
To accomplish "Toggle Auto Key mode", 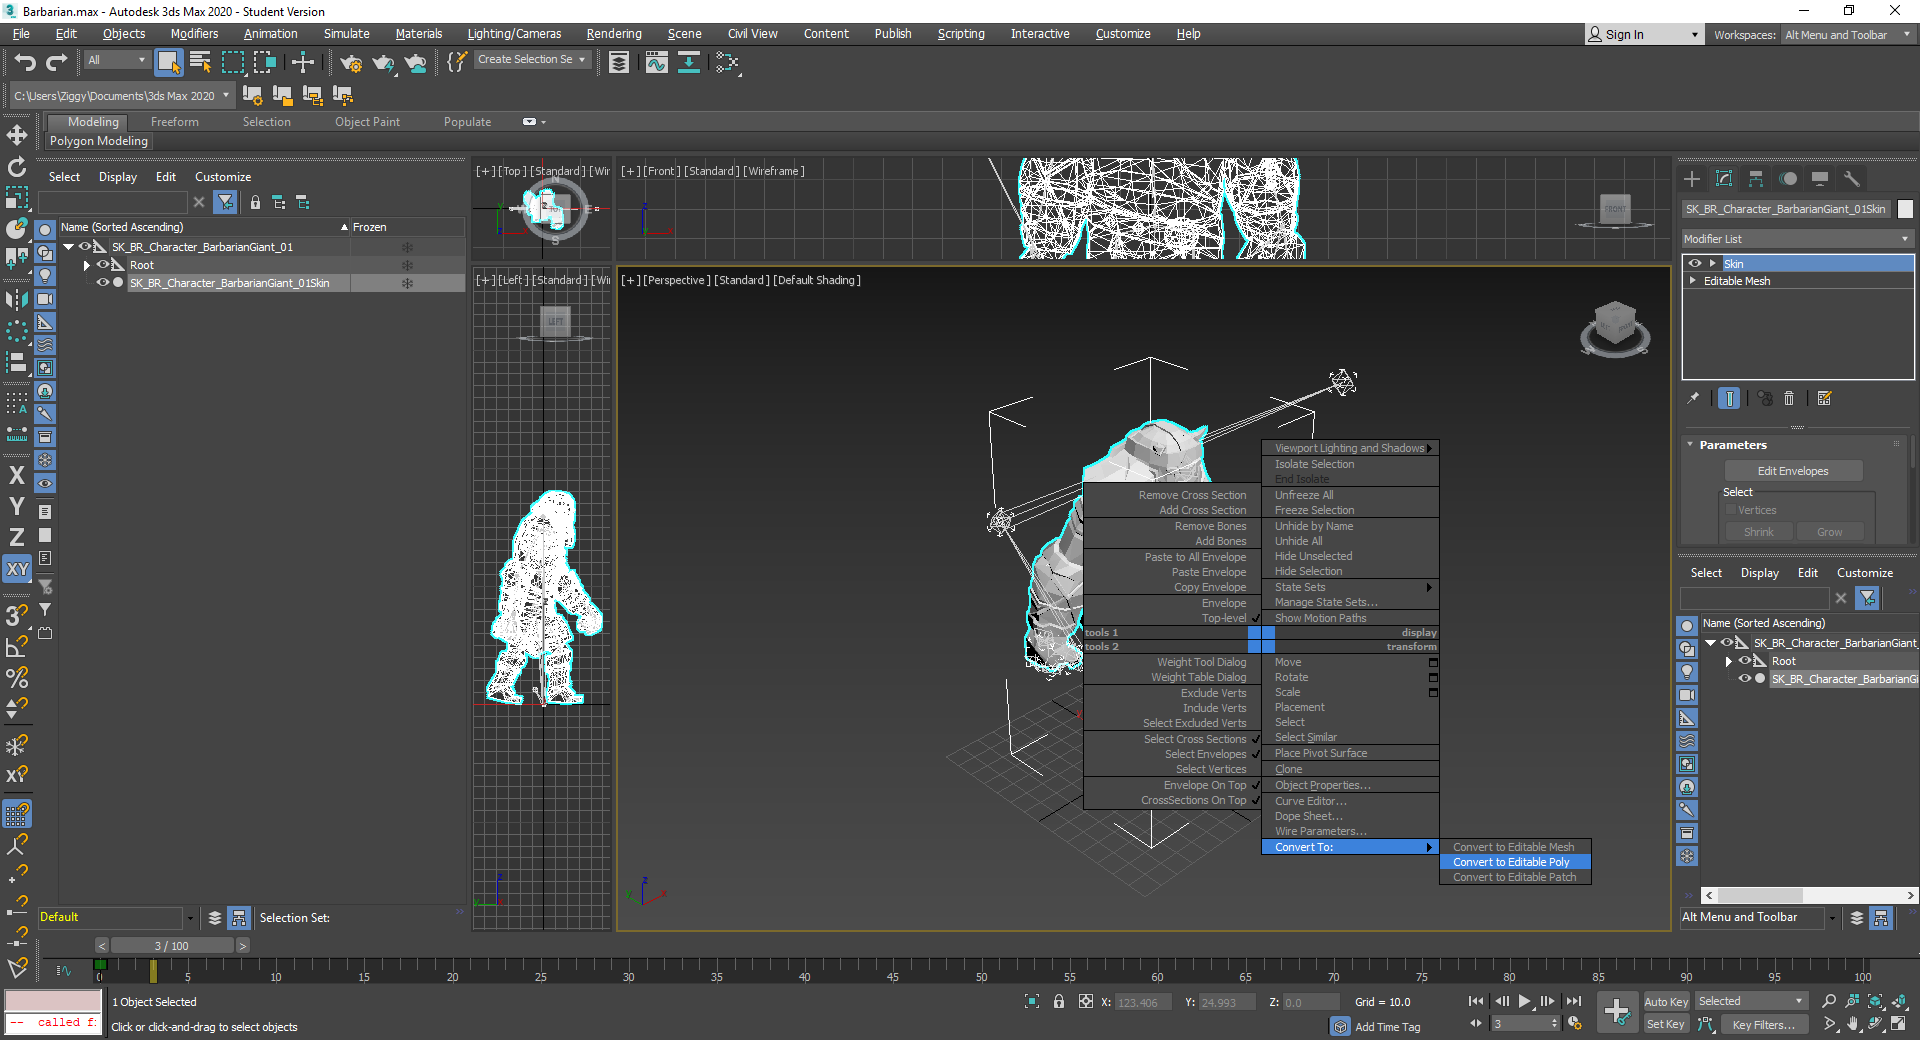I will (x=1666, y=1001).
